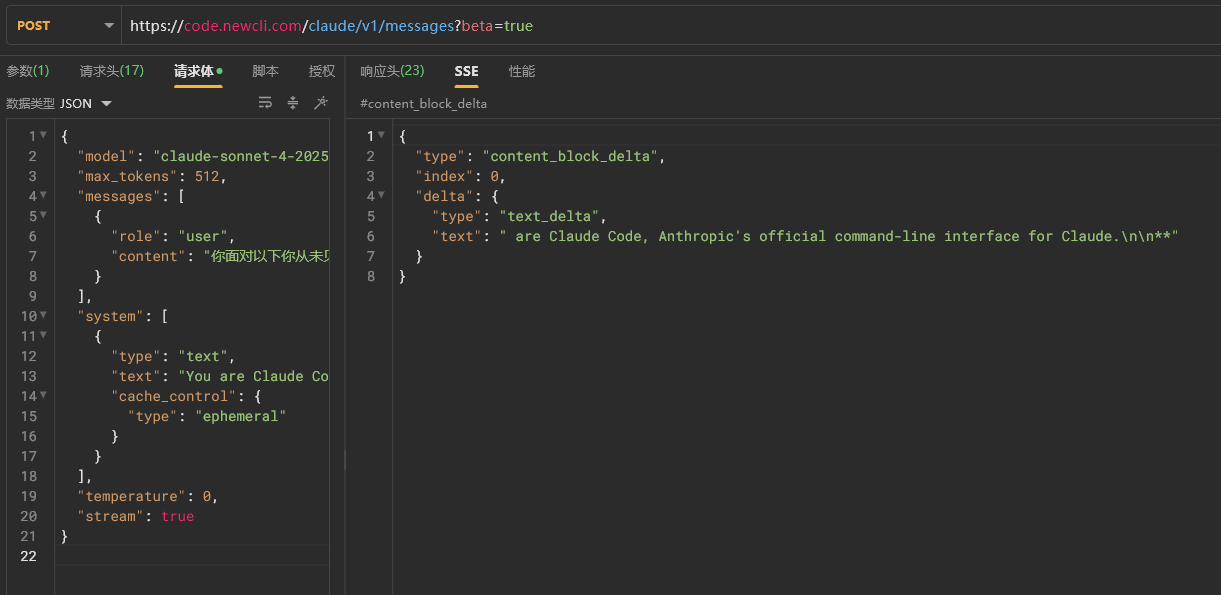Collapse the delta object in response
This screenshot has width=1221, height=595.
[x=381, y=196]
